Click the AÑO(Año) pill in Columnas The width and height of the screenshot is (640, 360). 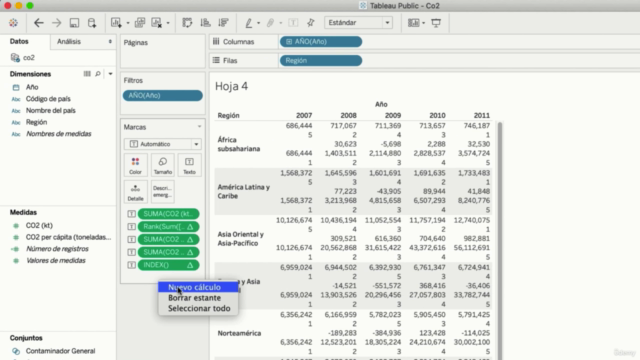click(x=321, y=42)
